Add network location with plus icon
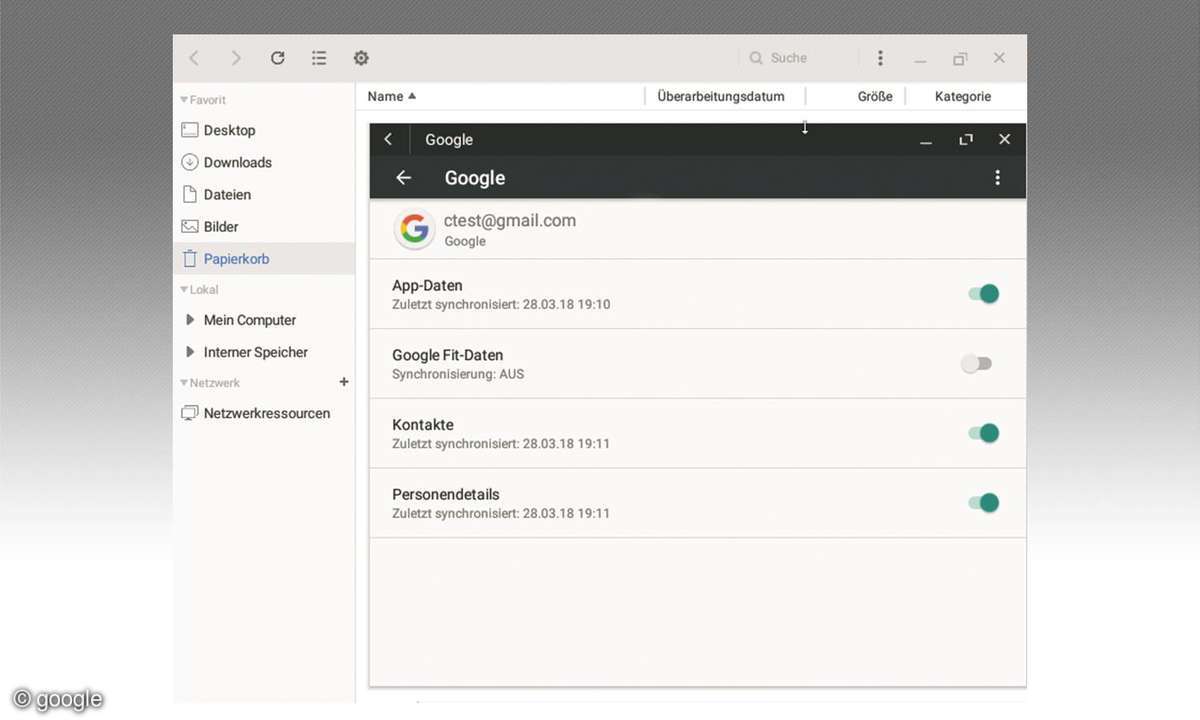 coord(344,382)
